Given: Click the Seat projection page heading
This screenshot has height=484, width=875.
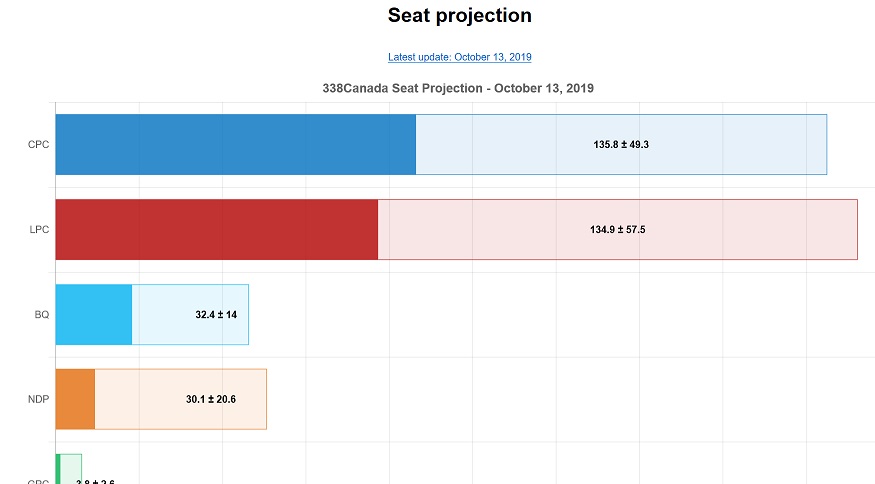Looking at the screenshot, I should (x=459, y=16).
